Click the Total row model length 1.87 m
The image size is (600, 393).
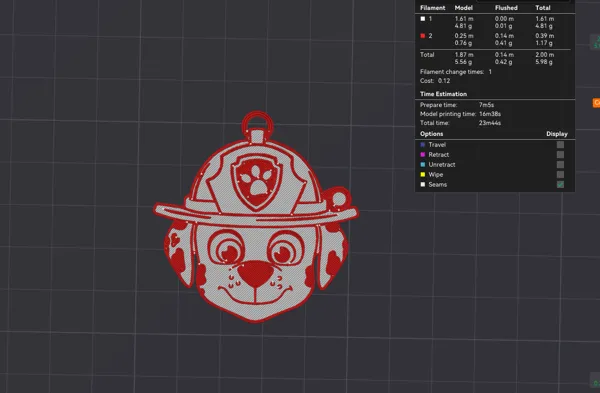tap(464, 55)
